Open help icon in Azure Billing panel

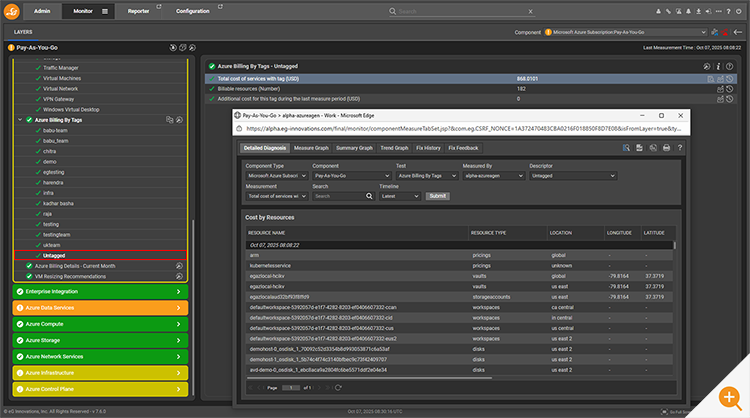point(729,66)
